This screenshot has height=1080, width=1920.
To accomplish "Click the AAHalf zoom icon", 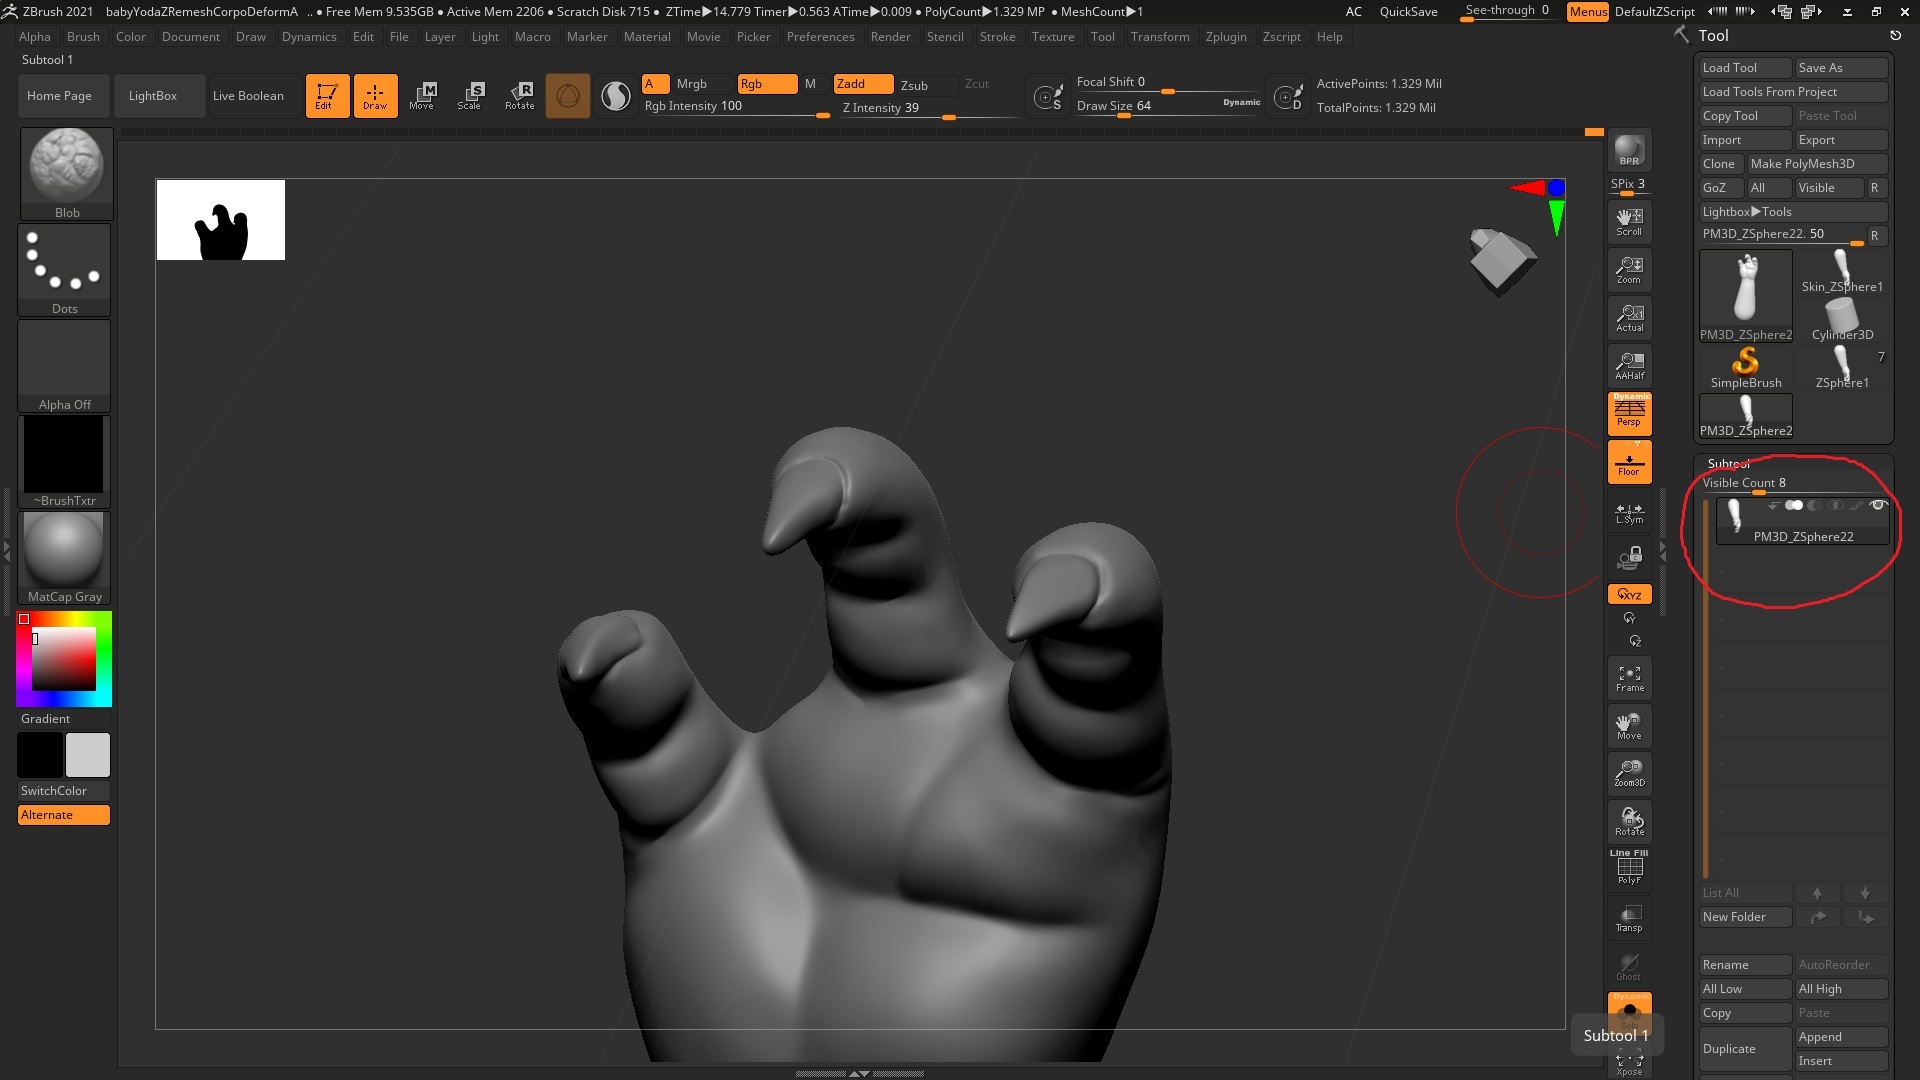I will [1629, 365].
